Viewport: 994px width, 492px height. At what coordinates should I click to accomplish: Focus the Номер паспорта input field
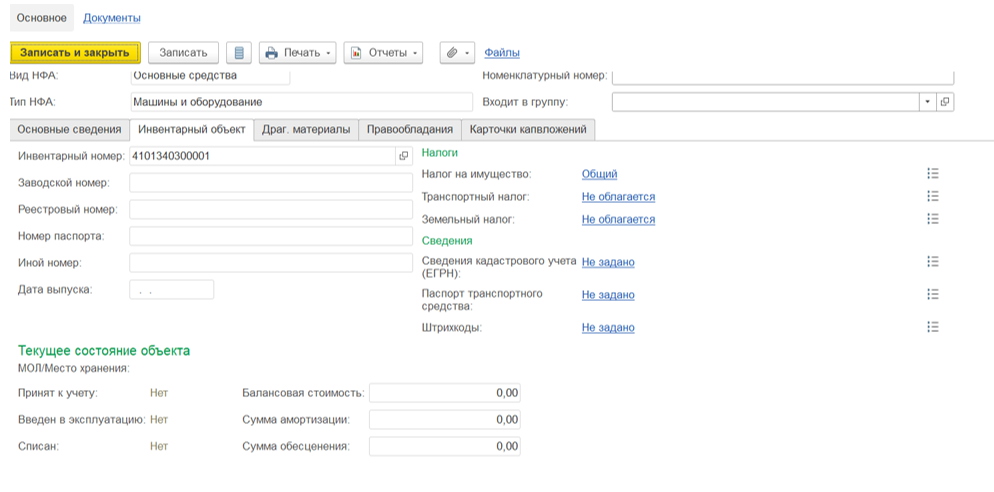(271, 236)
